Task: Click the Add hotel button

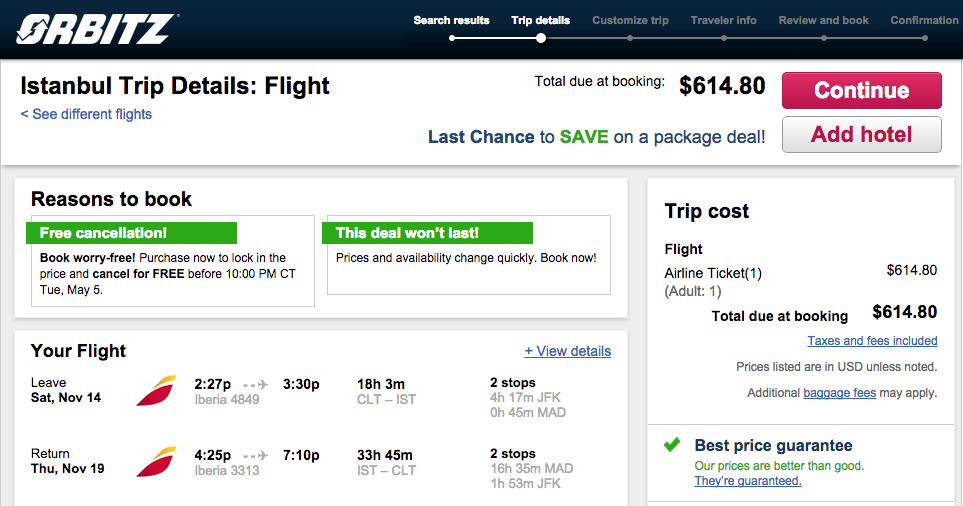Action: [862, 134]
